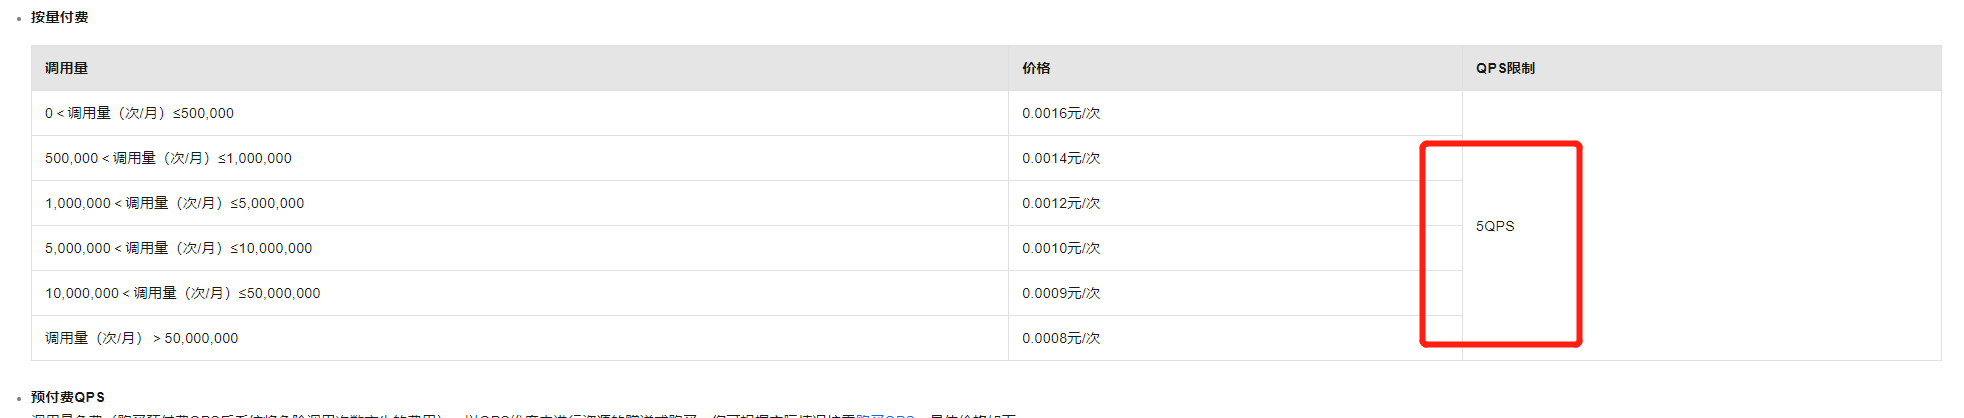Click the bullet before 按量付费
The height and width of the screenshot is (418, 1964).
point(19,19)
